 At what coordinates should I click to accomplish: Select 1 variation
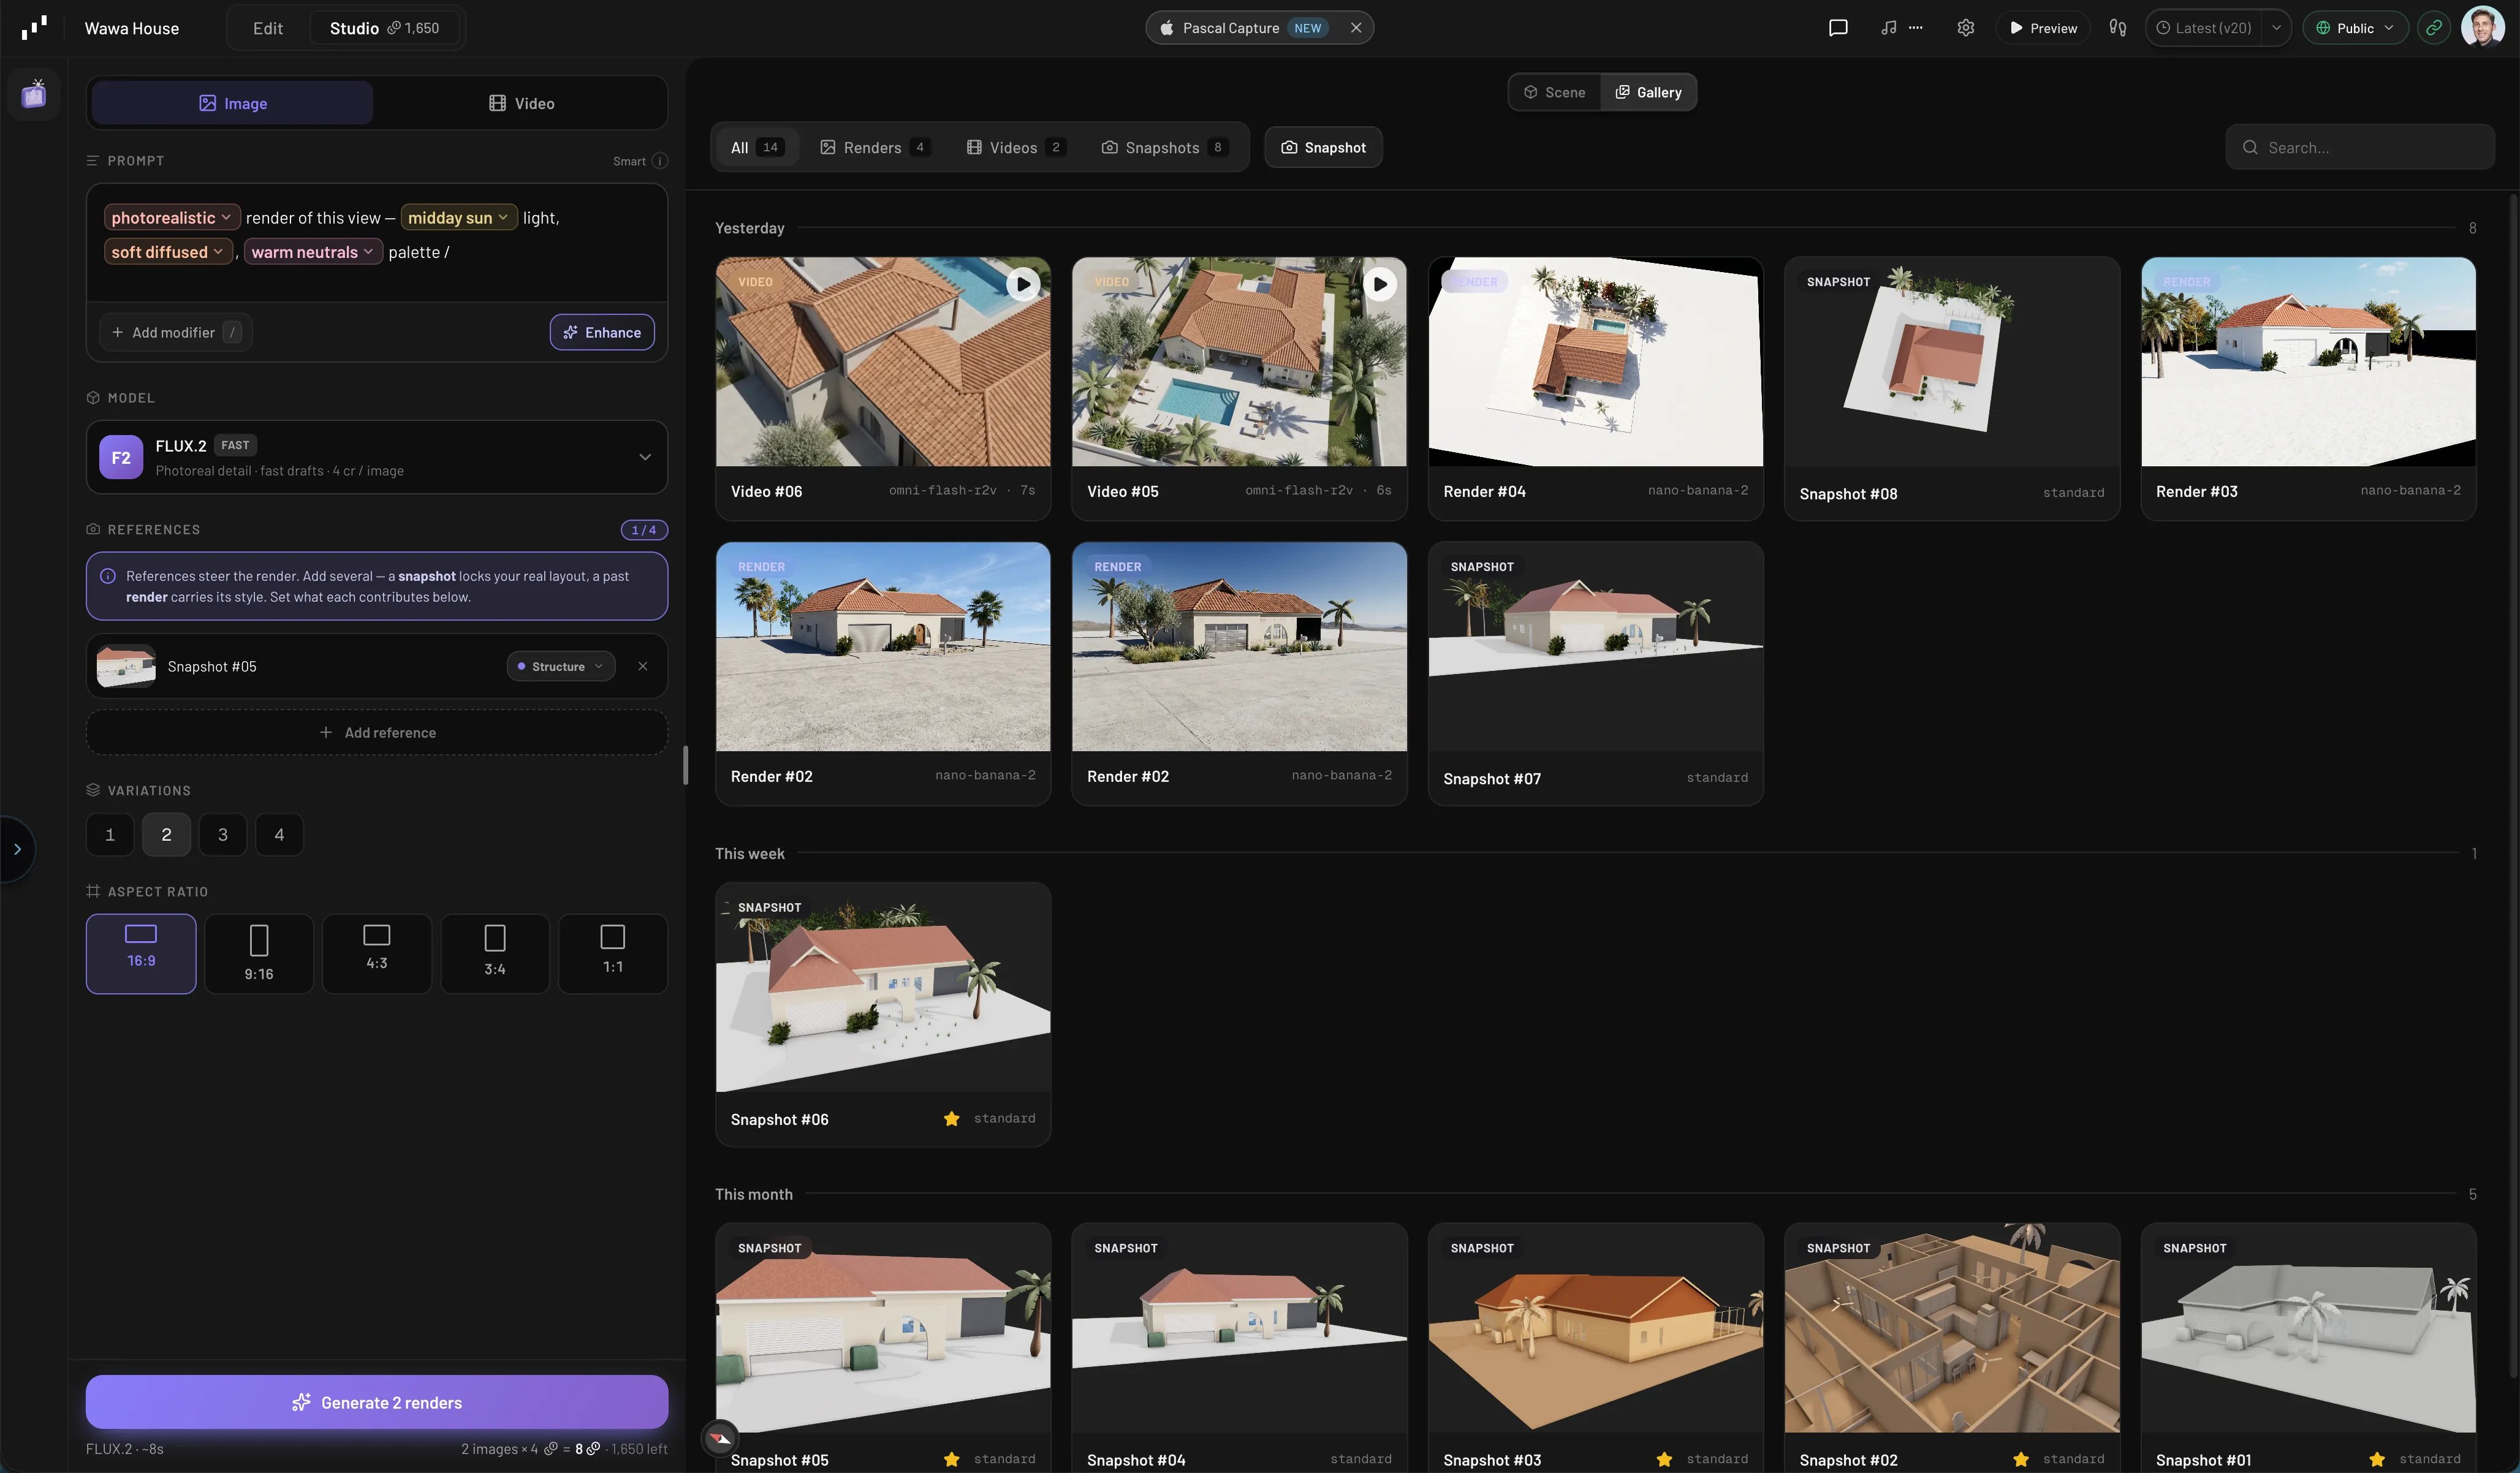[110, 835]
